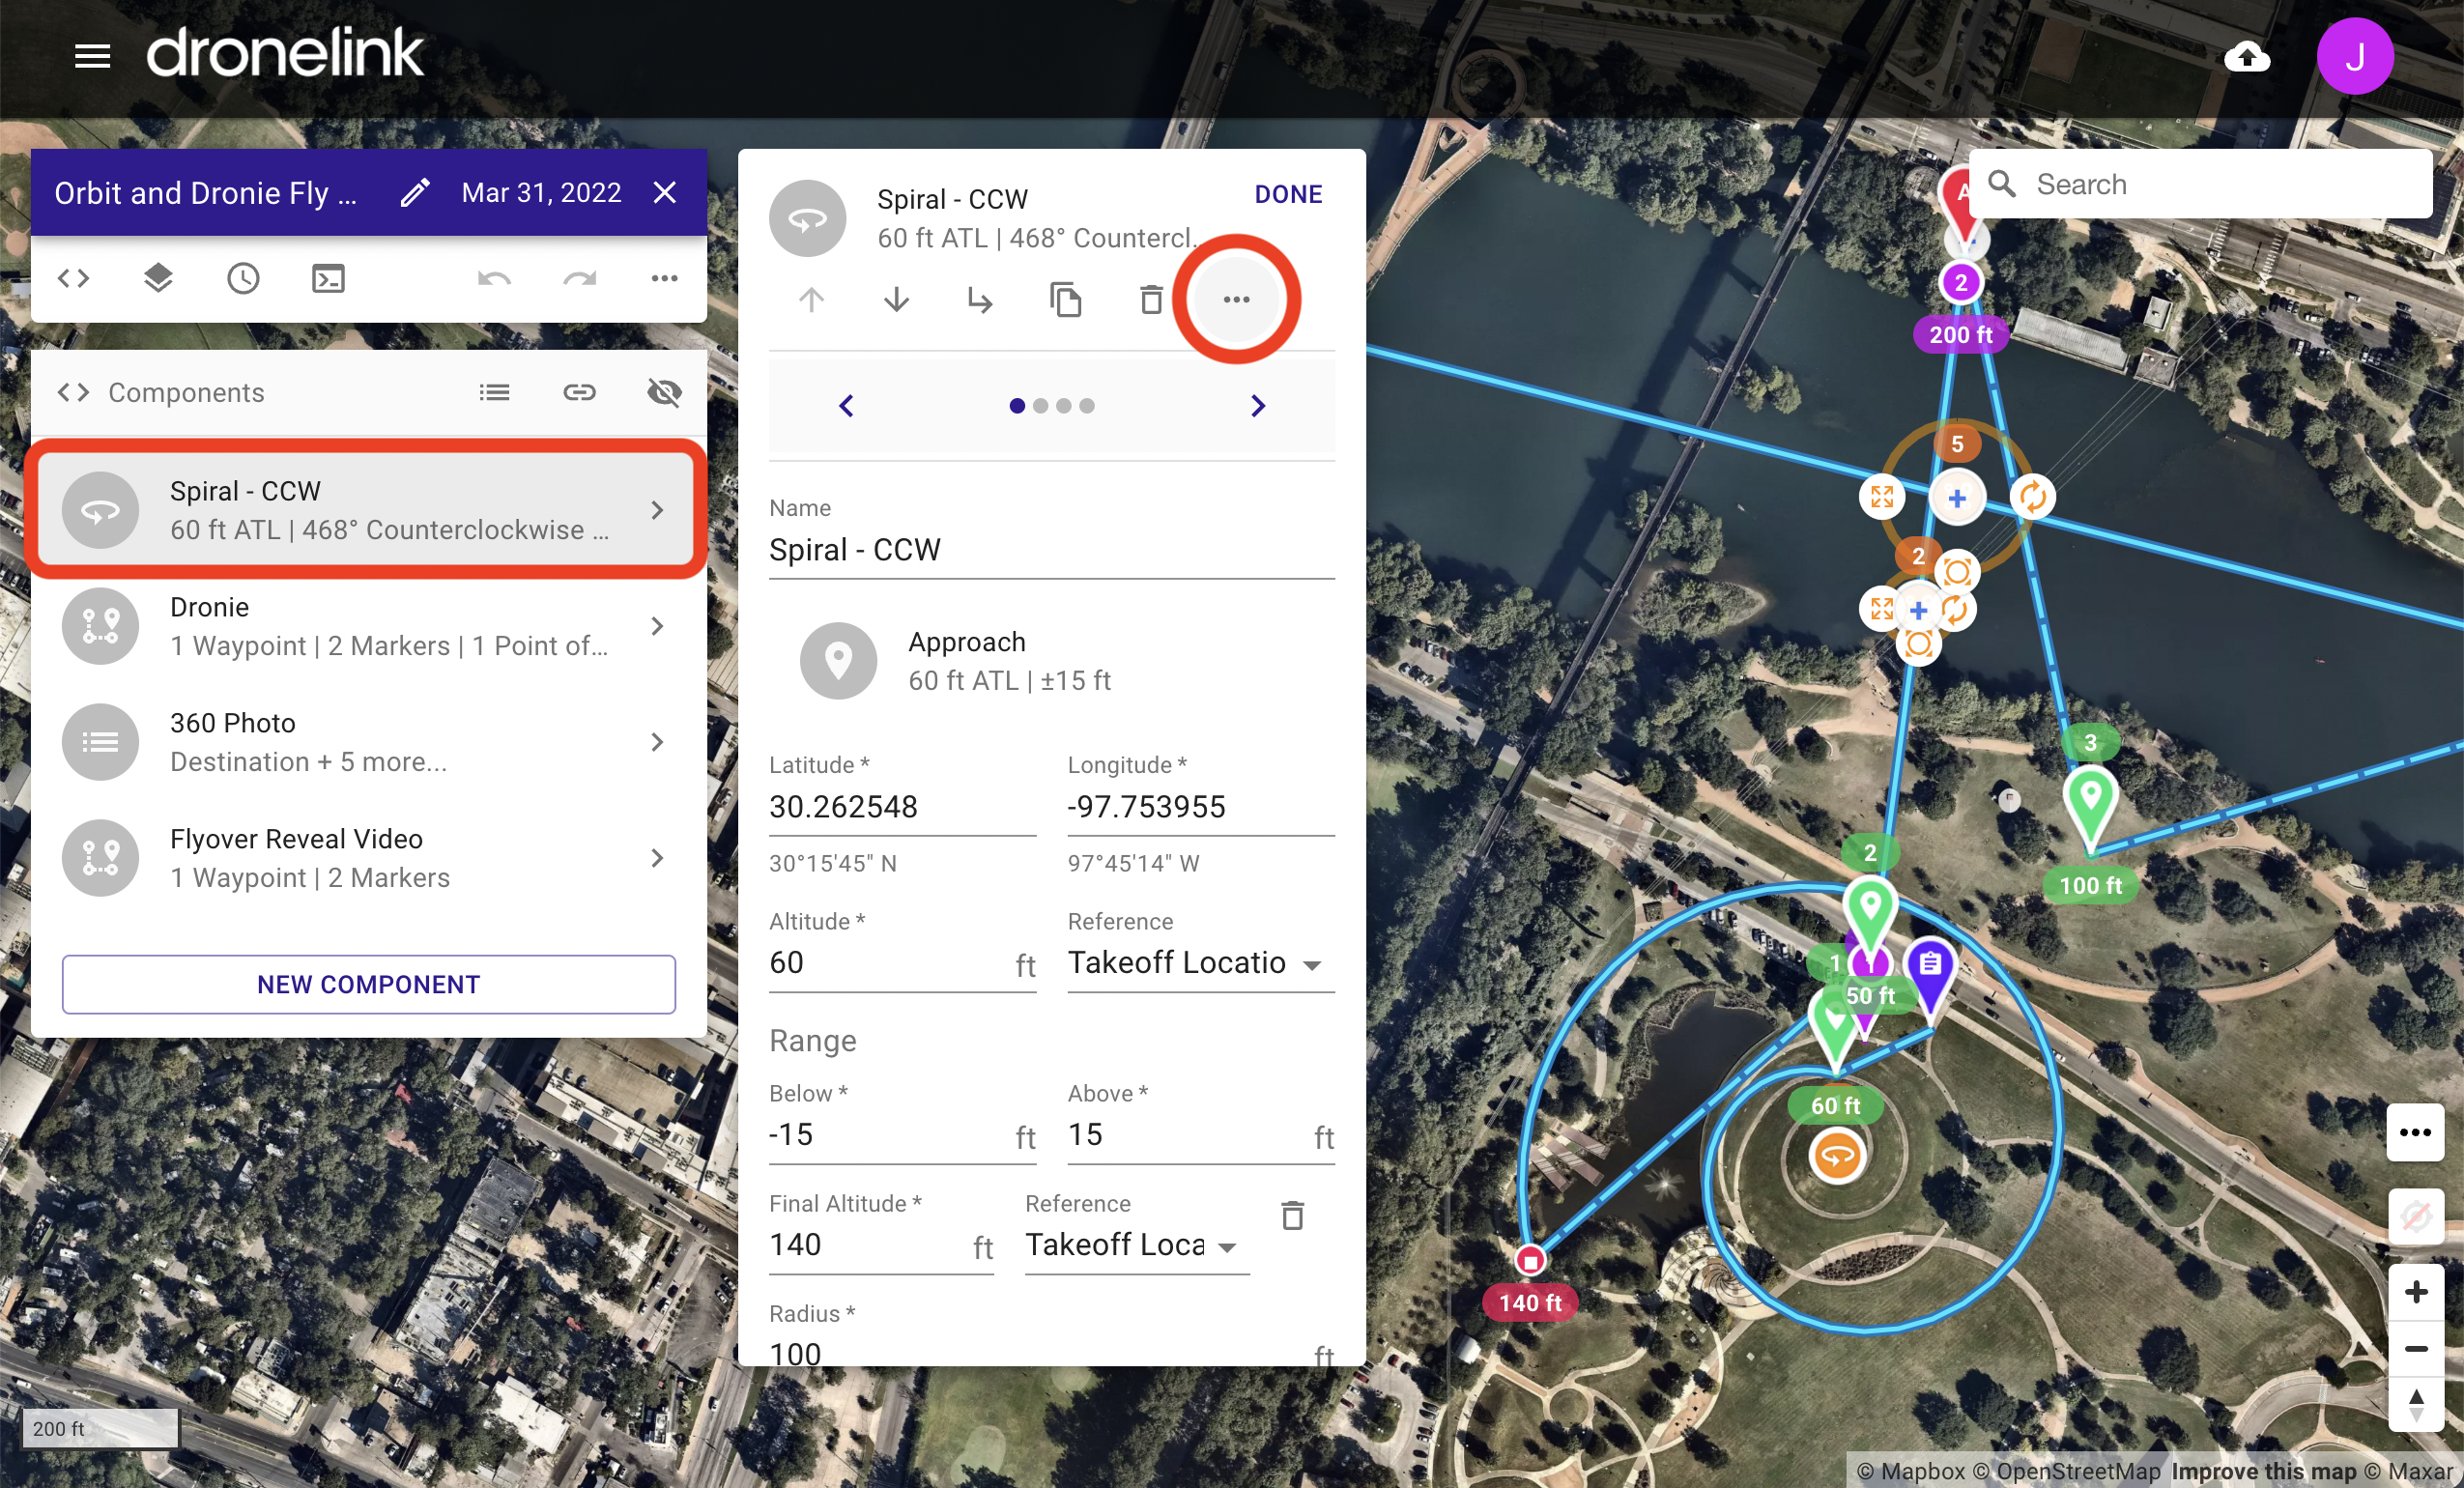Edit plan name with pencil icon
The width and height of the screenshot is (2464, 1488).
pos(415,192)
